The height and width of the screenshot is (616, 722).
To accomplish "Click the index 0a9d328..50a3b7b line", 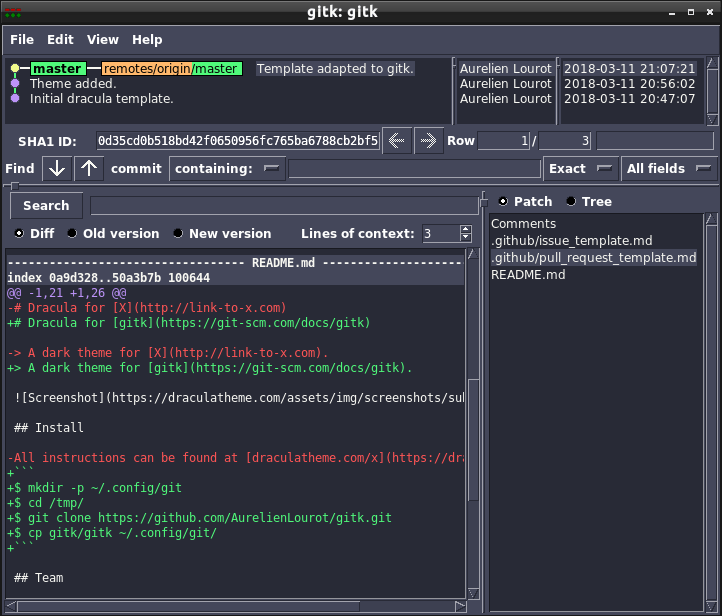I will (109, 278).
